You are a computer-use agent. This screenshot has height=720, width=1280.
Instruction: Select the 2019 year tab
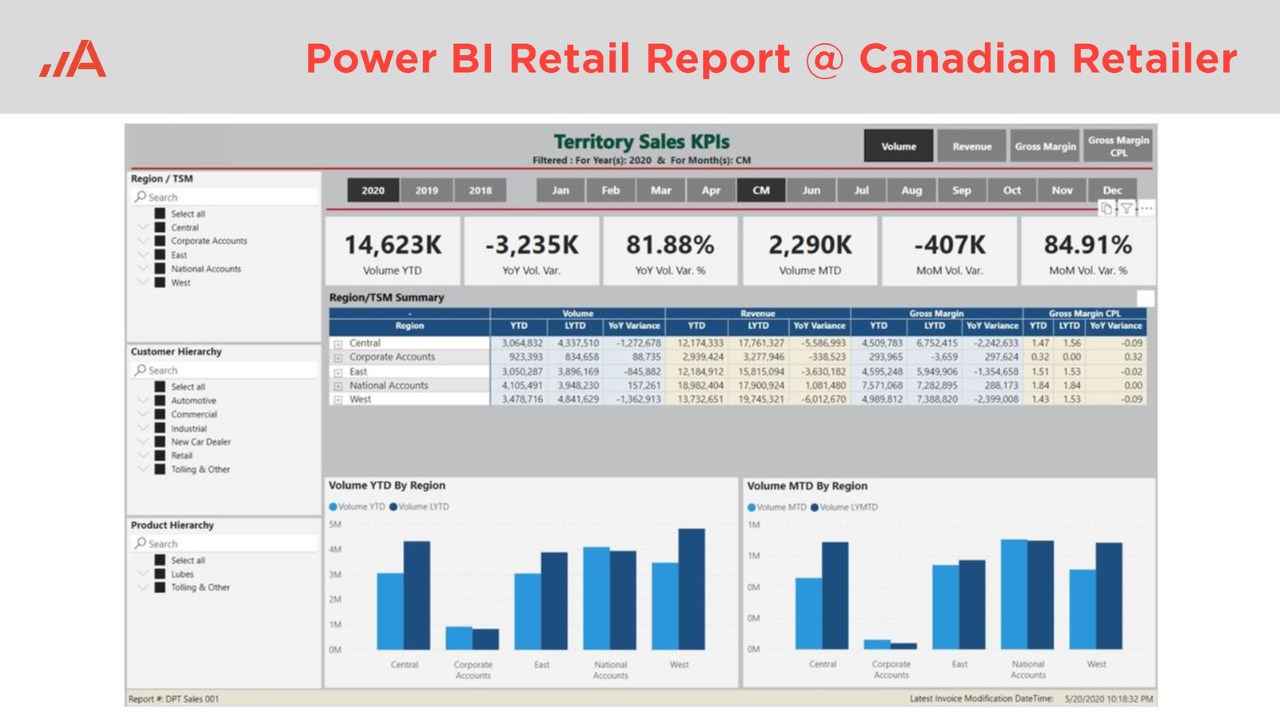click(427, 190)
